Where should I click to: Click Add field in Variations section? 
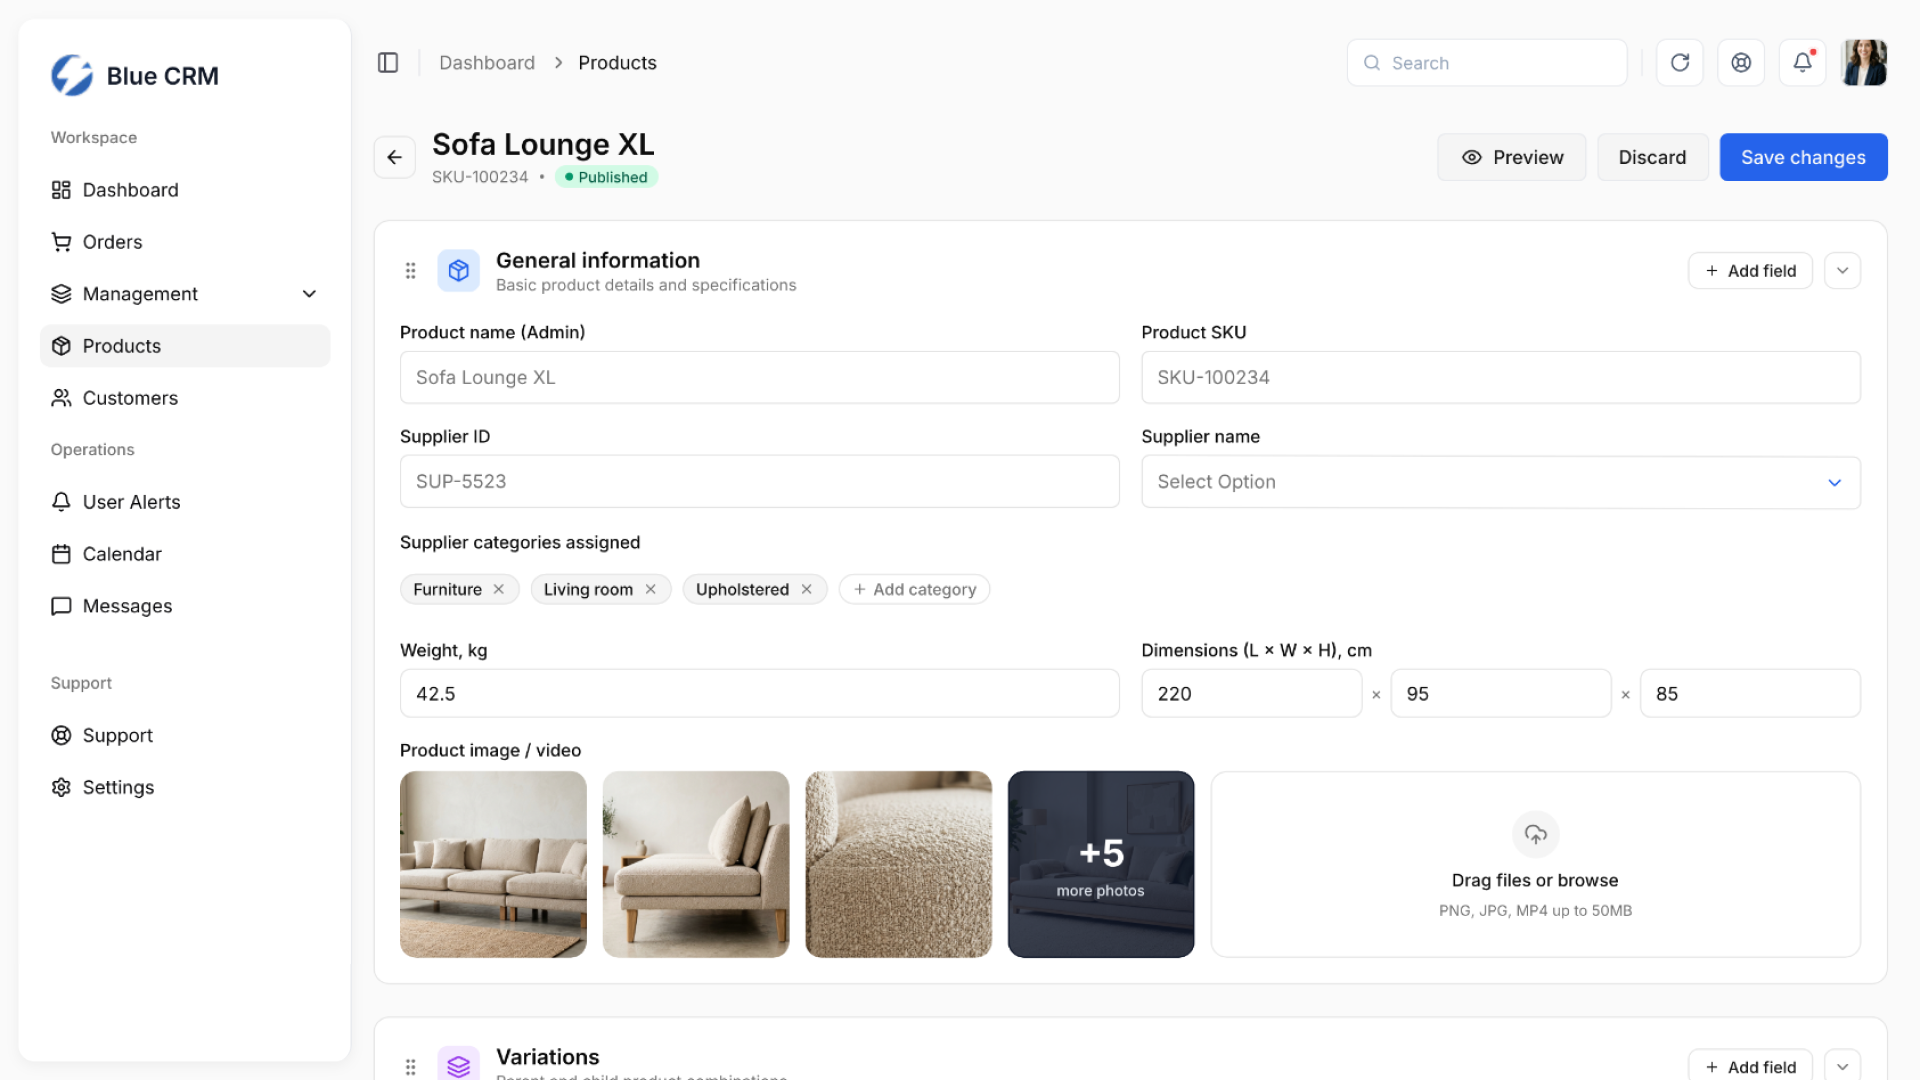pyautogui.click(x=1750, y=1066)
